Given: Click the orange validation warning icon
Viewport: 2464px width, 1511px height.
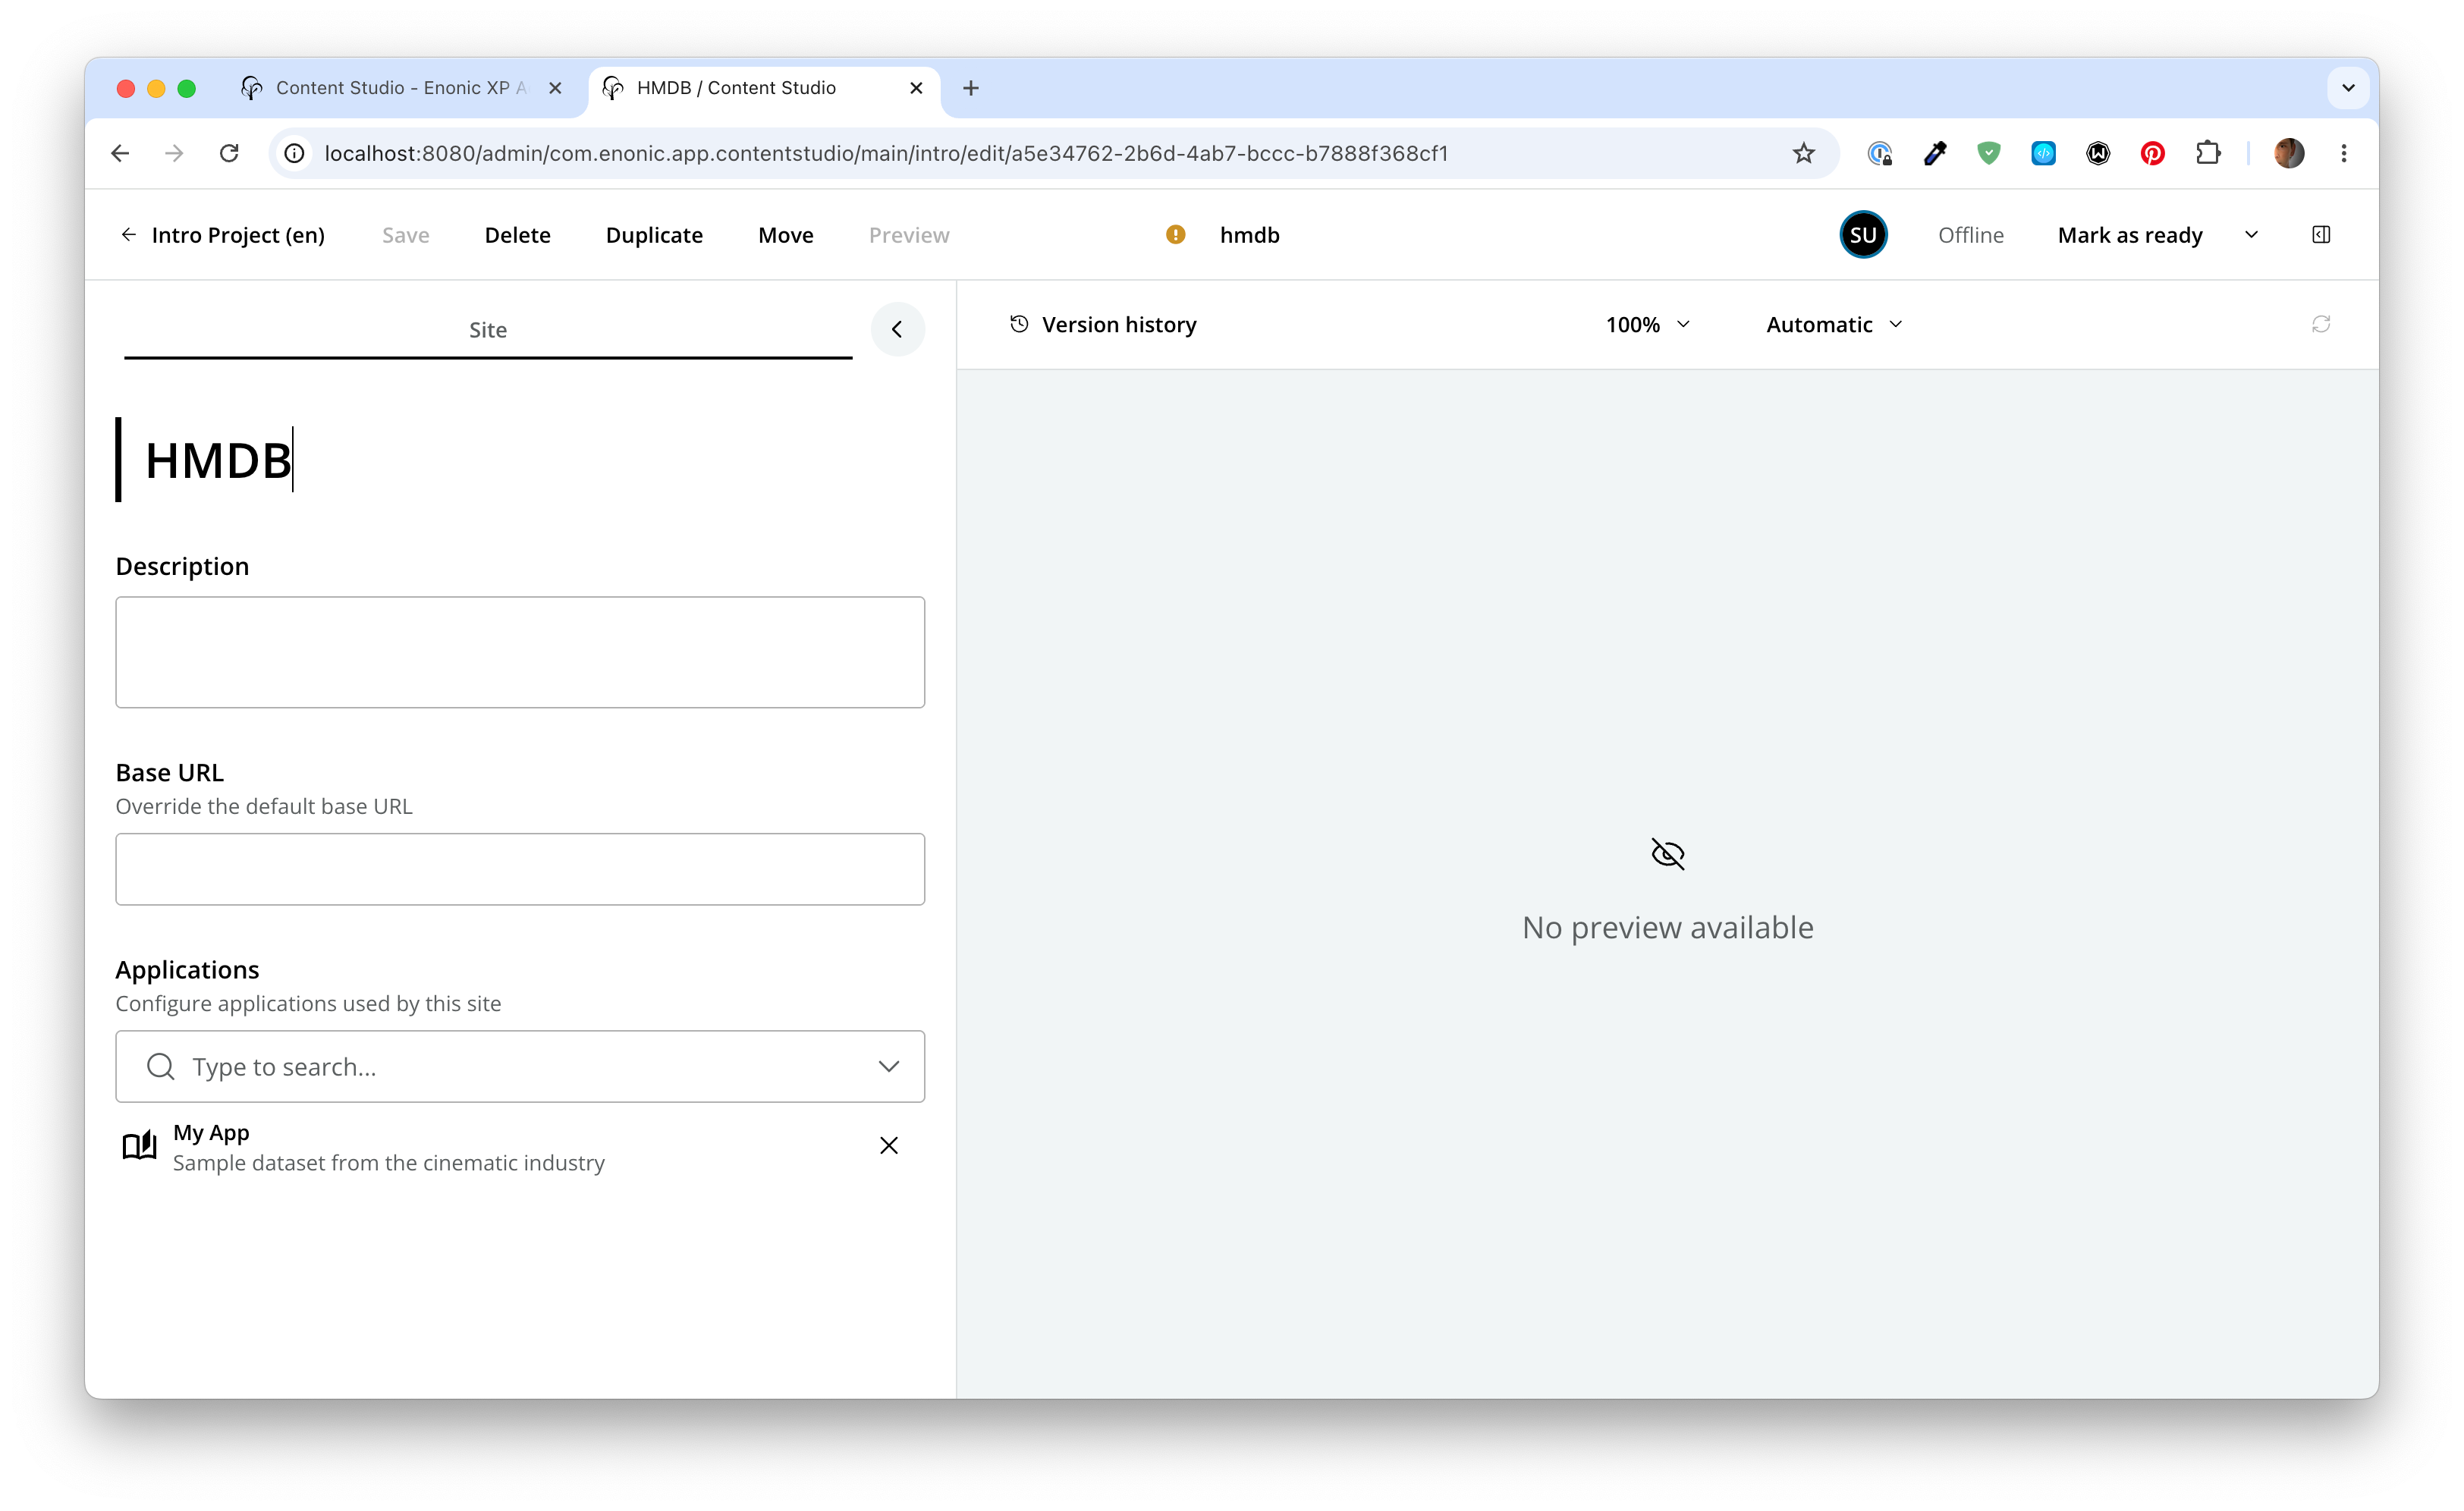Looking at the screenshot, I should [1175, 235].
